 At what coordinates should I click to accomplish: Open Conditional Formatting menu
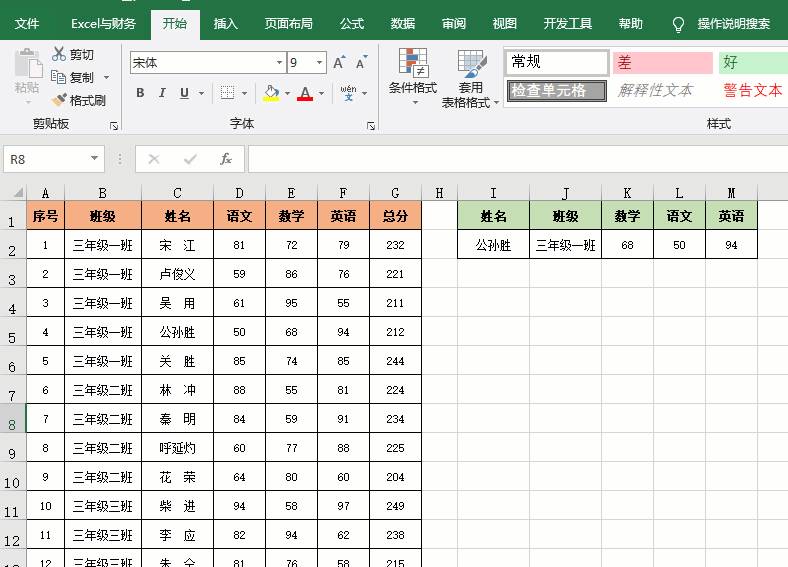(413, 75)
